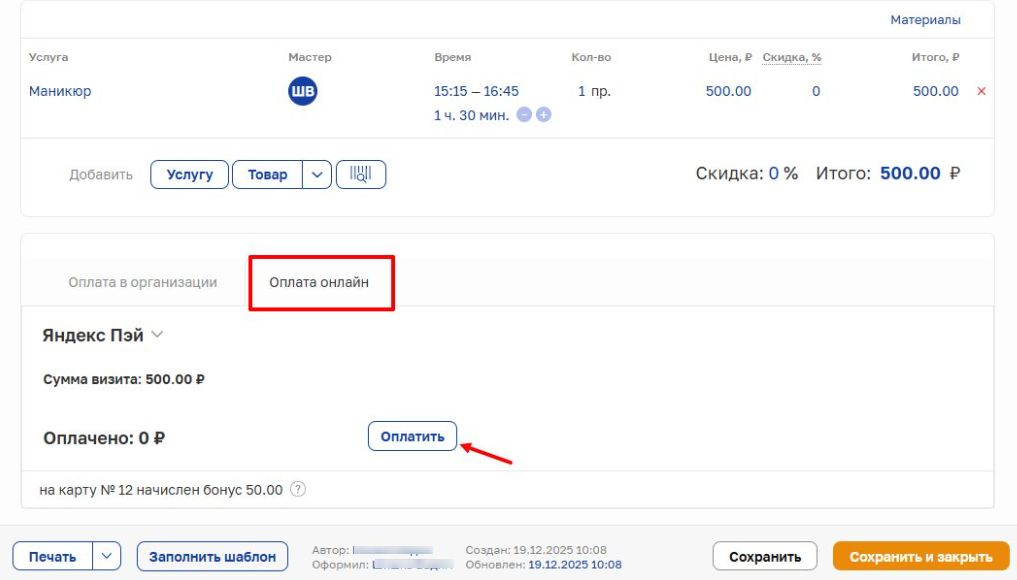
Task: Expand the Печать options arrow
Action: [x=108, y=557]
